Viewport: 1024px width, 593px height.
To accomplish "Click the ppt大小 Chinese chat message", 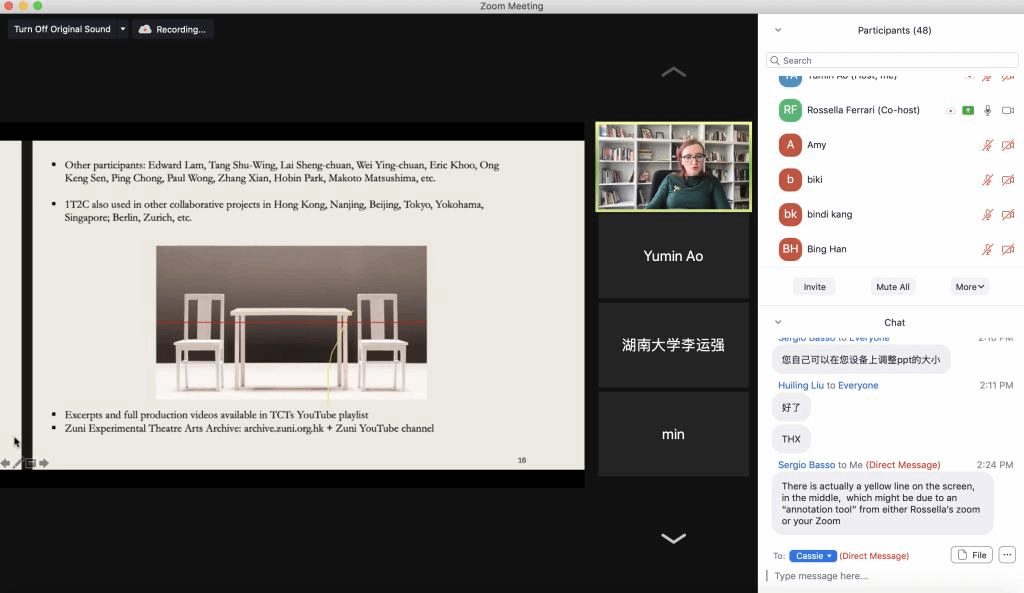I will 861,359.
